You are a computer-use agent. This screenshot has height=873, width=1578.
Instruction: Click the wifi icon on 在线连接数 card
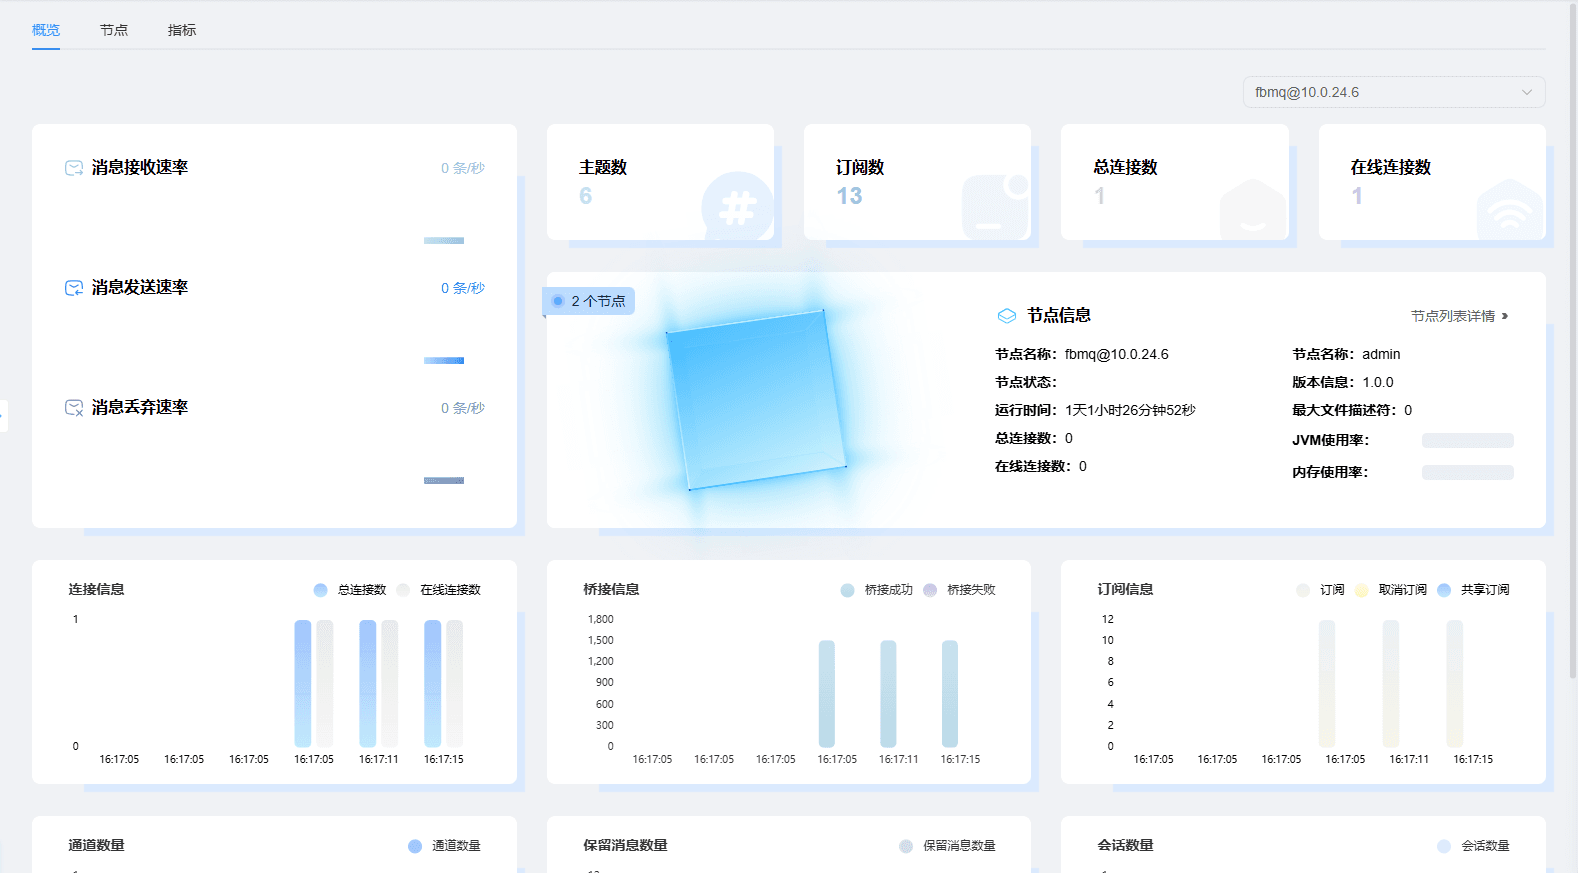[x=1510, y=209]
